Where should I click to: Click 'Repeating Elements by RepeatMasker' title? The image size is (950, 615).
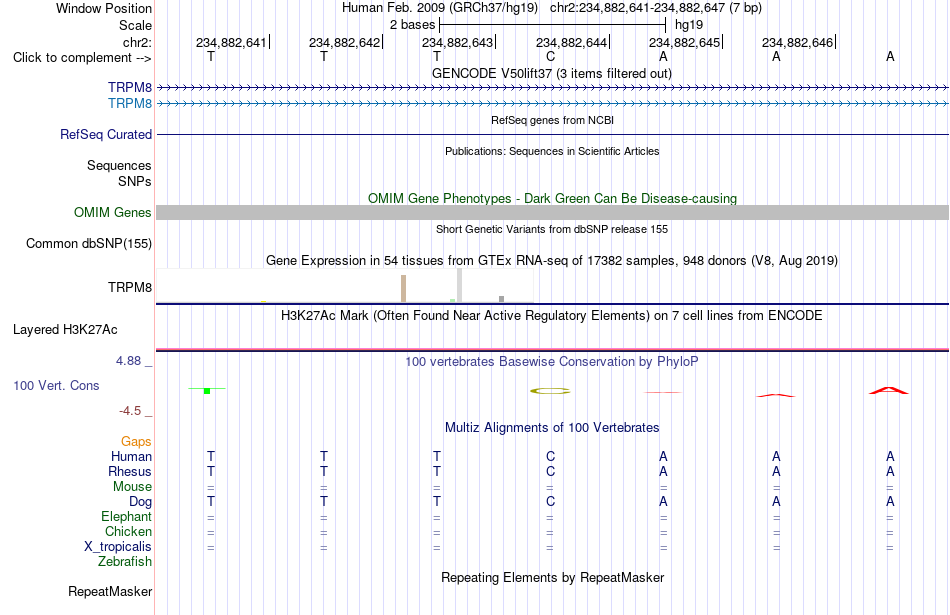coord(552,578)
